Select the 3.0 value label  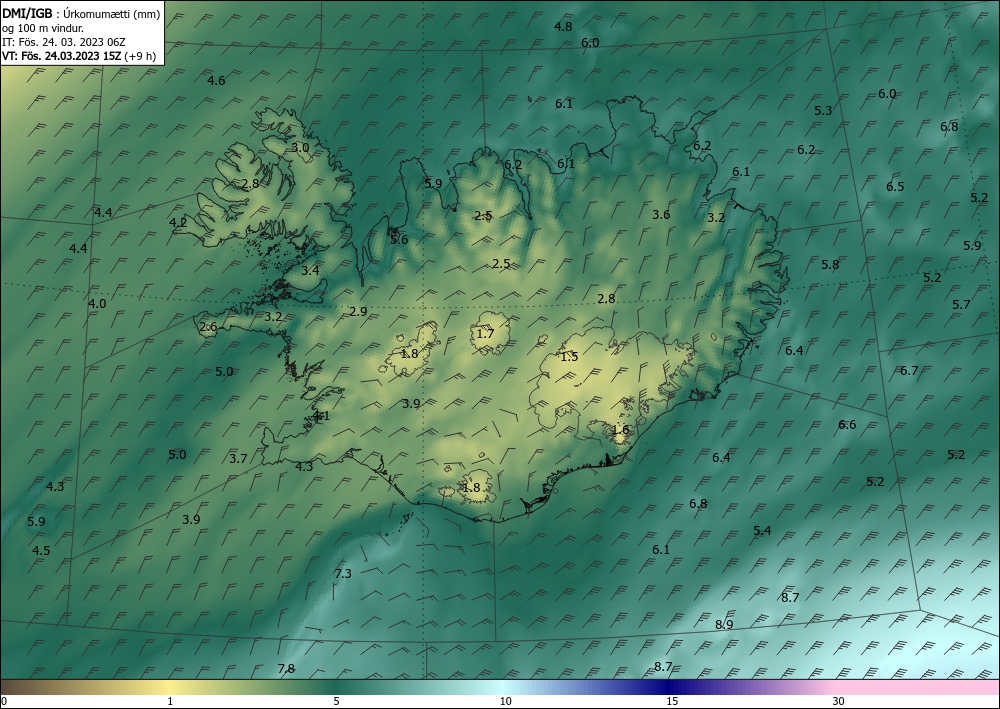point(300,147)
